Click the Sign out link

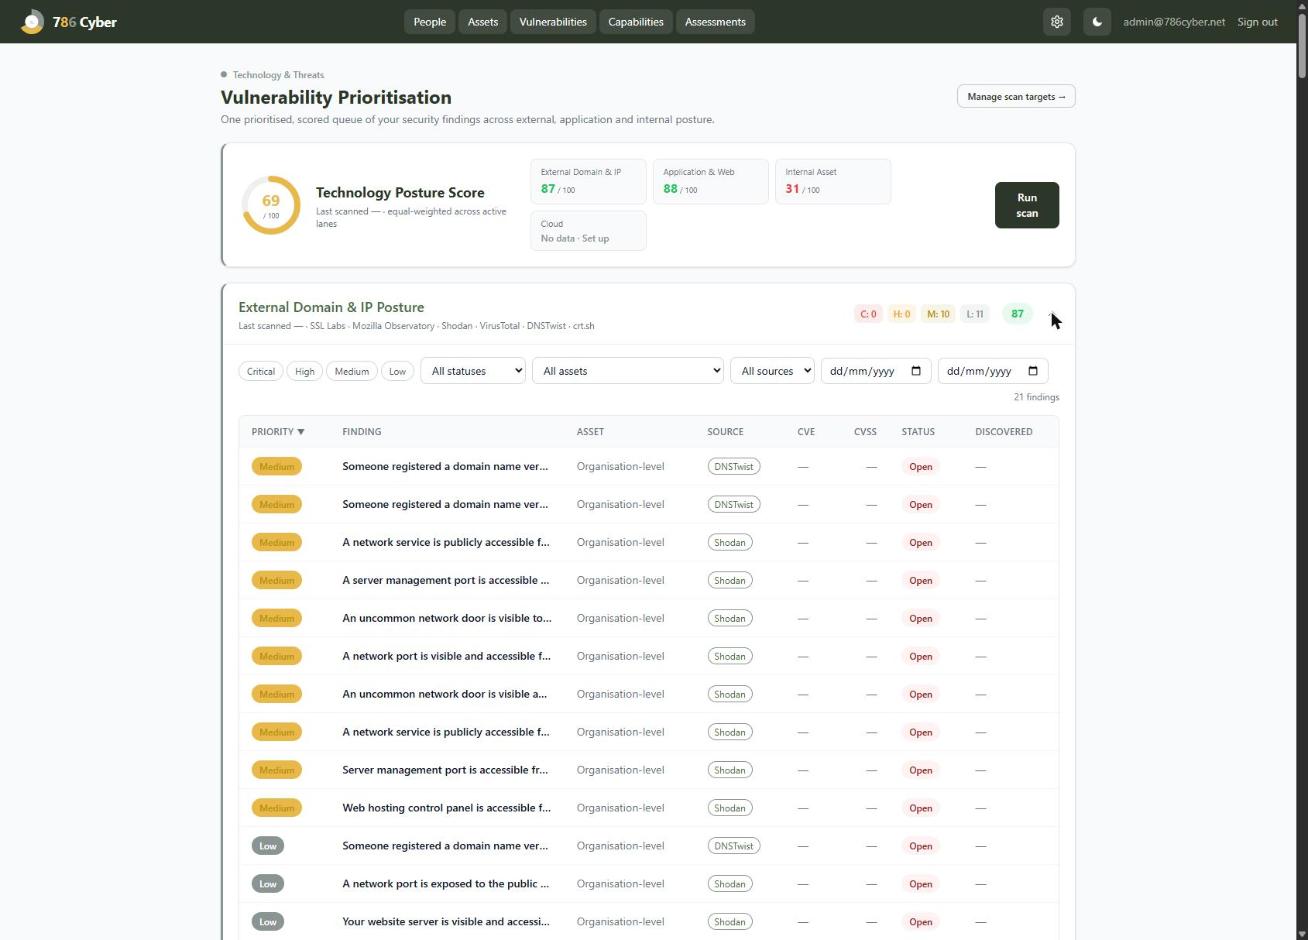(1257, 22)
